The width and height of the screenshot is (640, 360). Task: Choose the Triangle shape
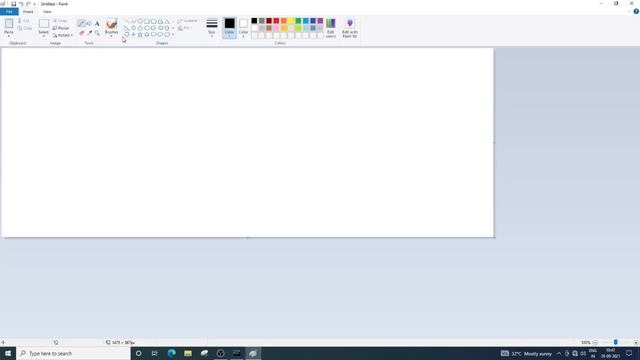click(167, 21)
